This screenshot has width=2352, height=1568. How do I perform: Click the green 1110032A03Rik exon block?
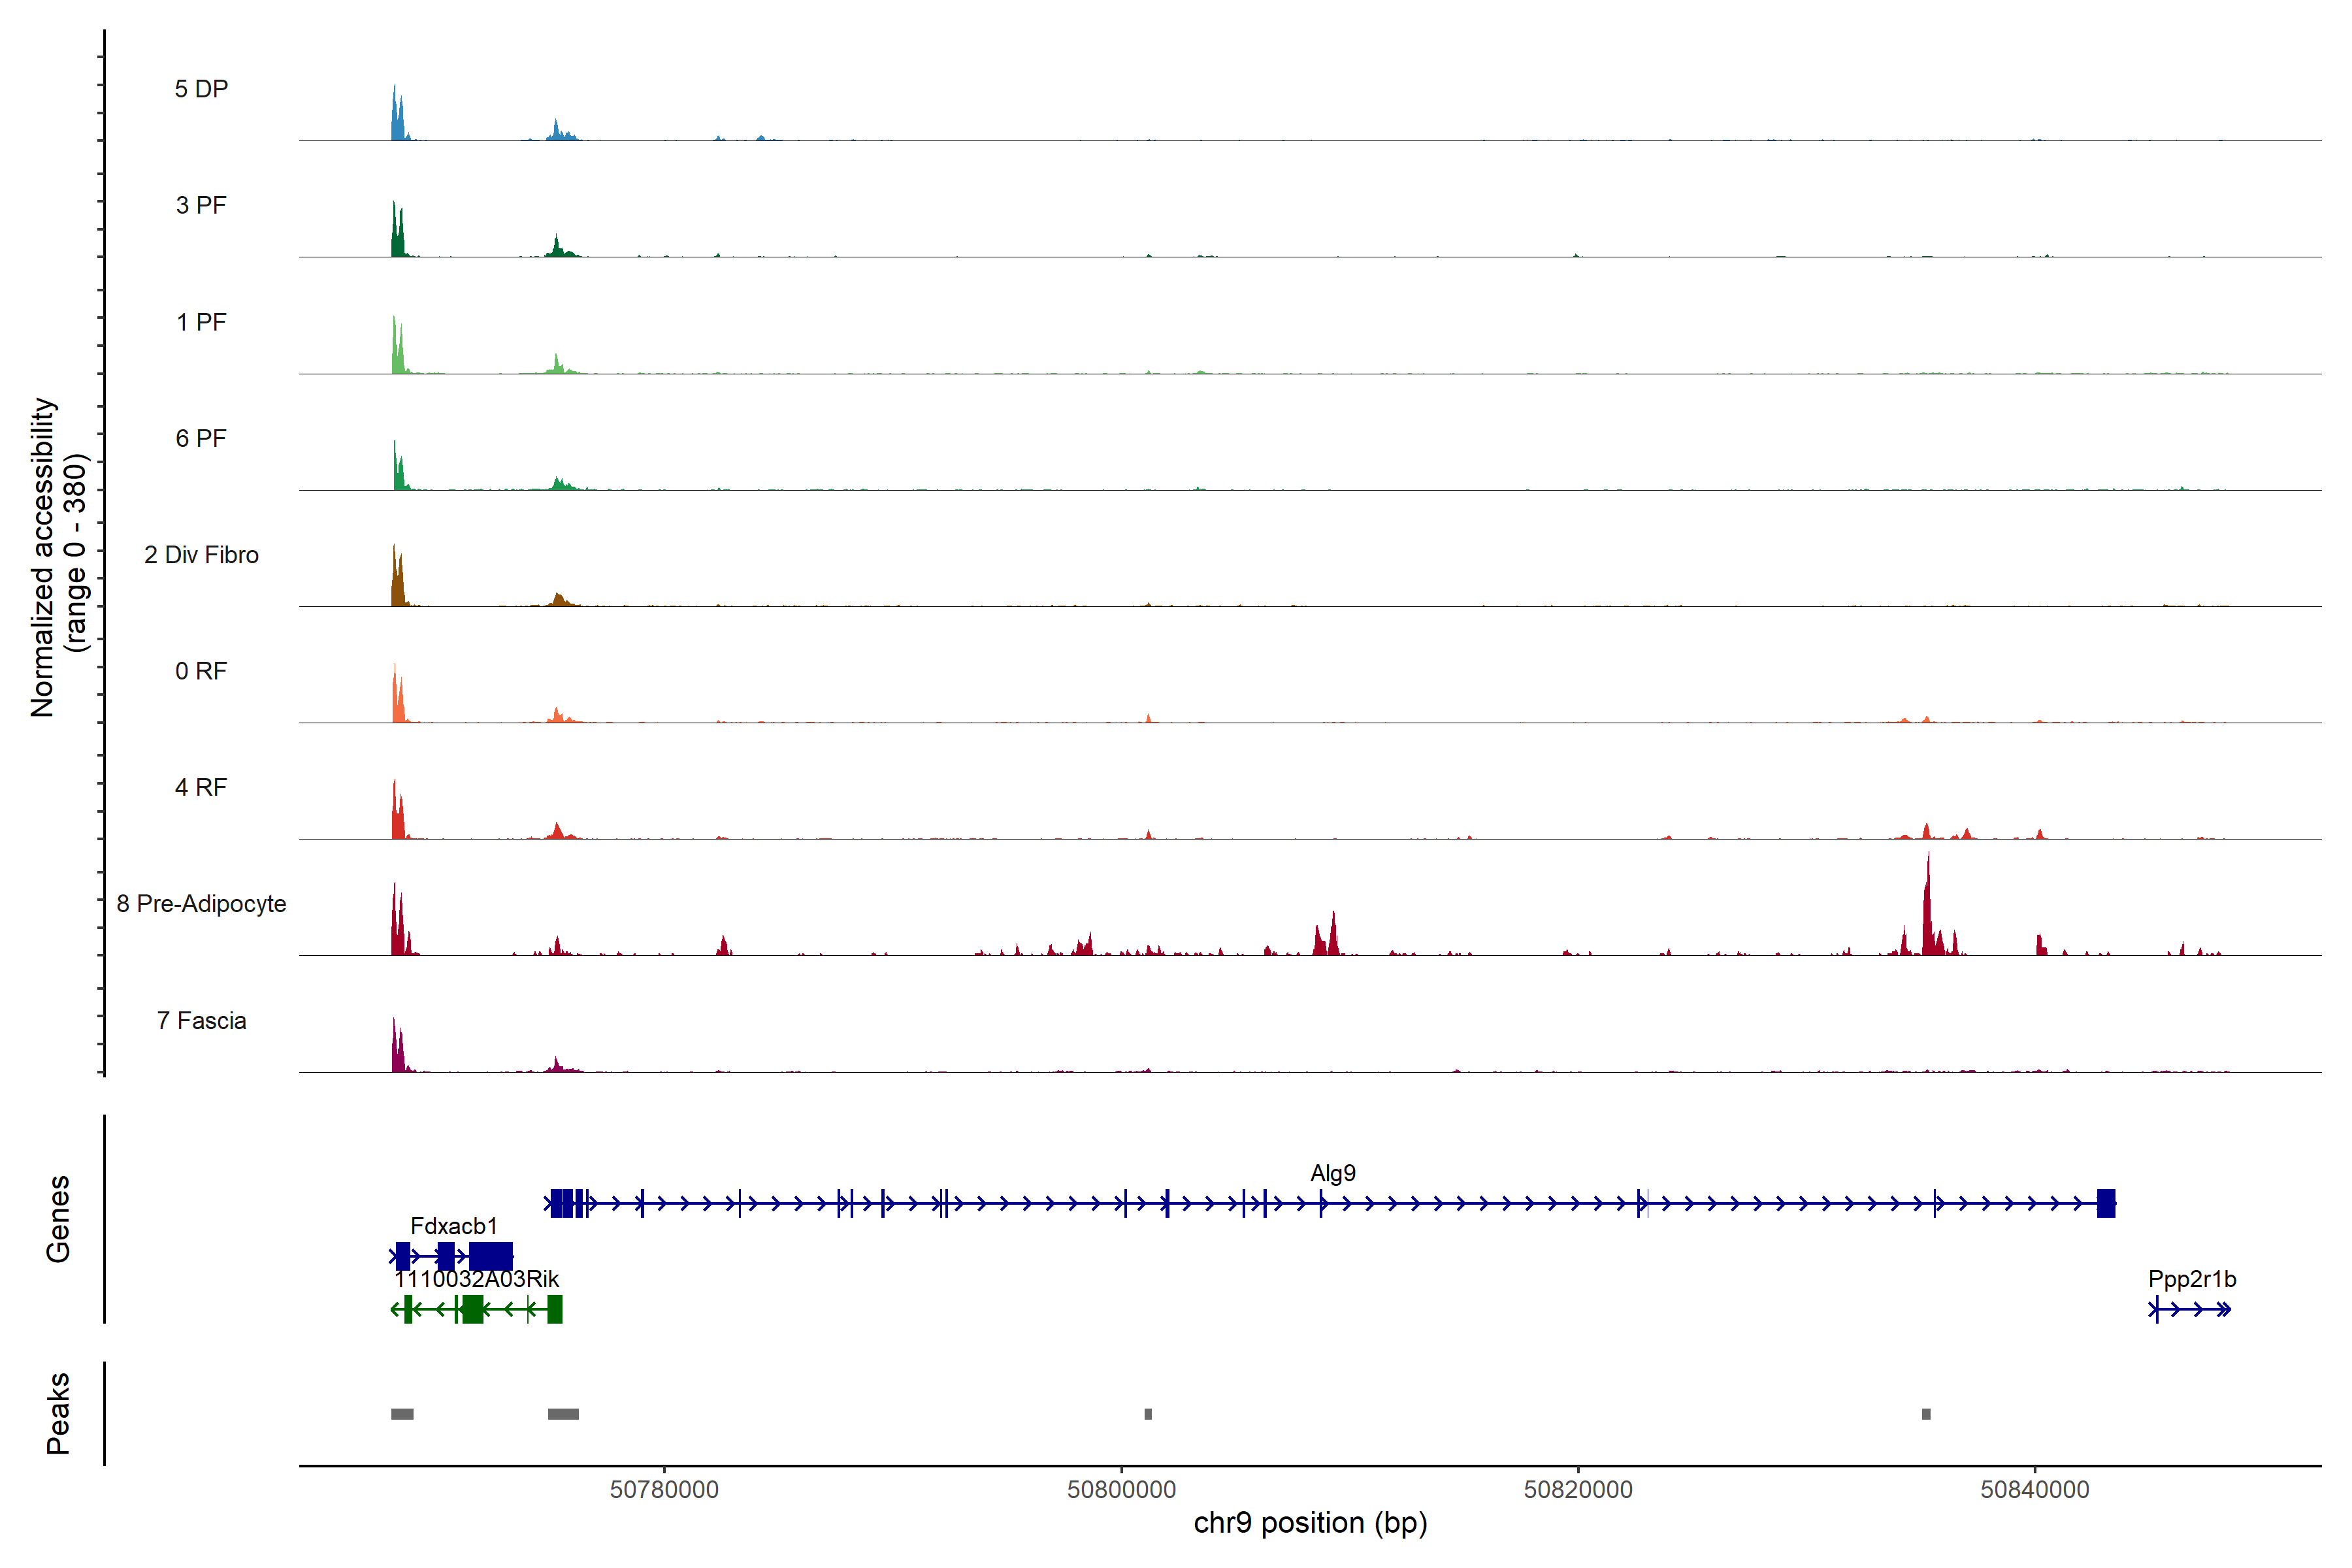[x=472, y=1309]
